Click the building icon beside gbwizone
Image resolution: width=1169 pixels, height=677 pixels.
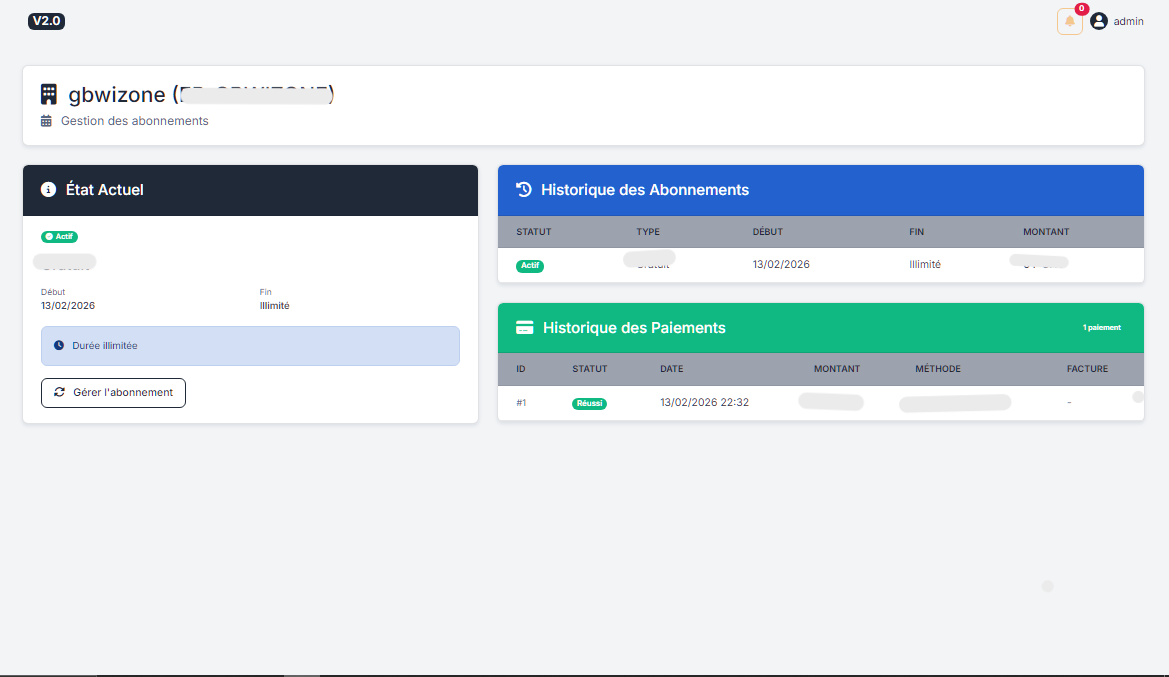[x=48, y=94]
